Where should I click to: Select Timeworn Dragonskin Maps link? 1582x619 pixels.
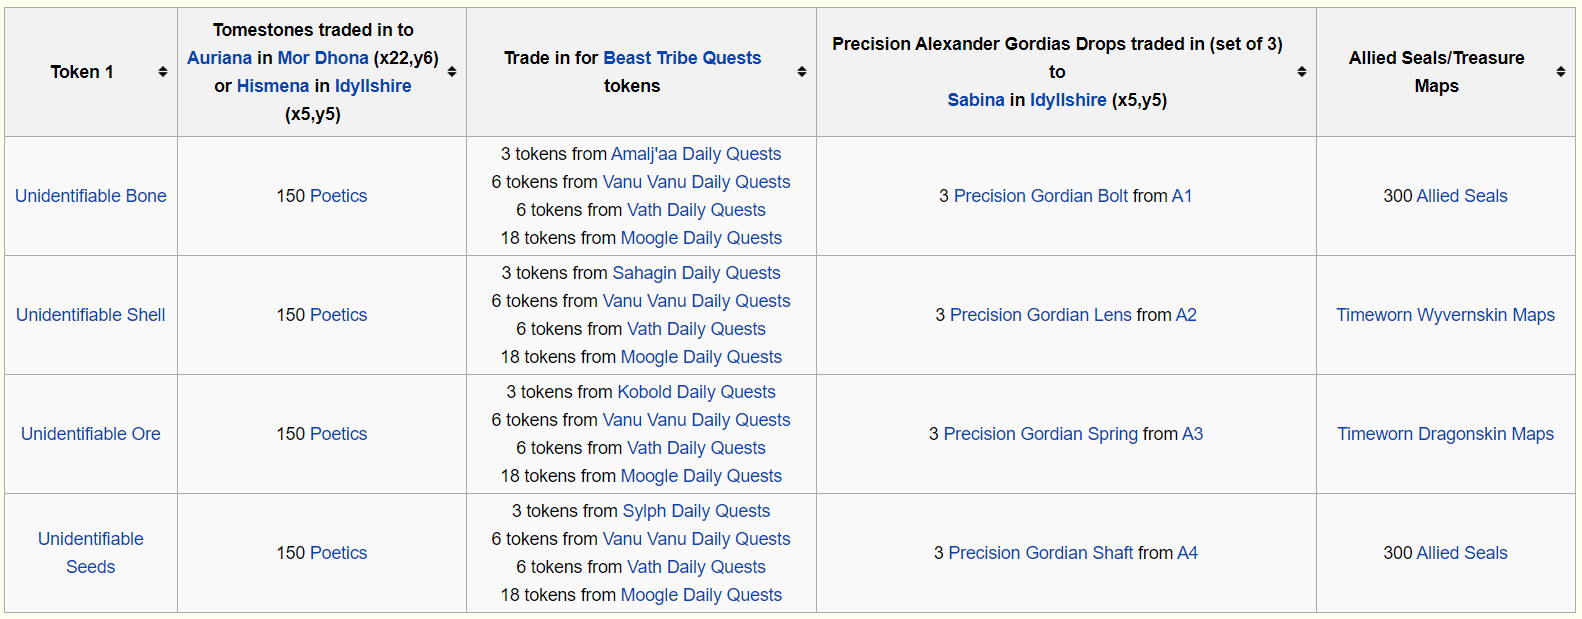1445,434
